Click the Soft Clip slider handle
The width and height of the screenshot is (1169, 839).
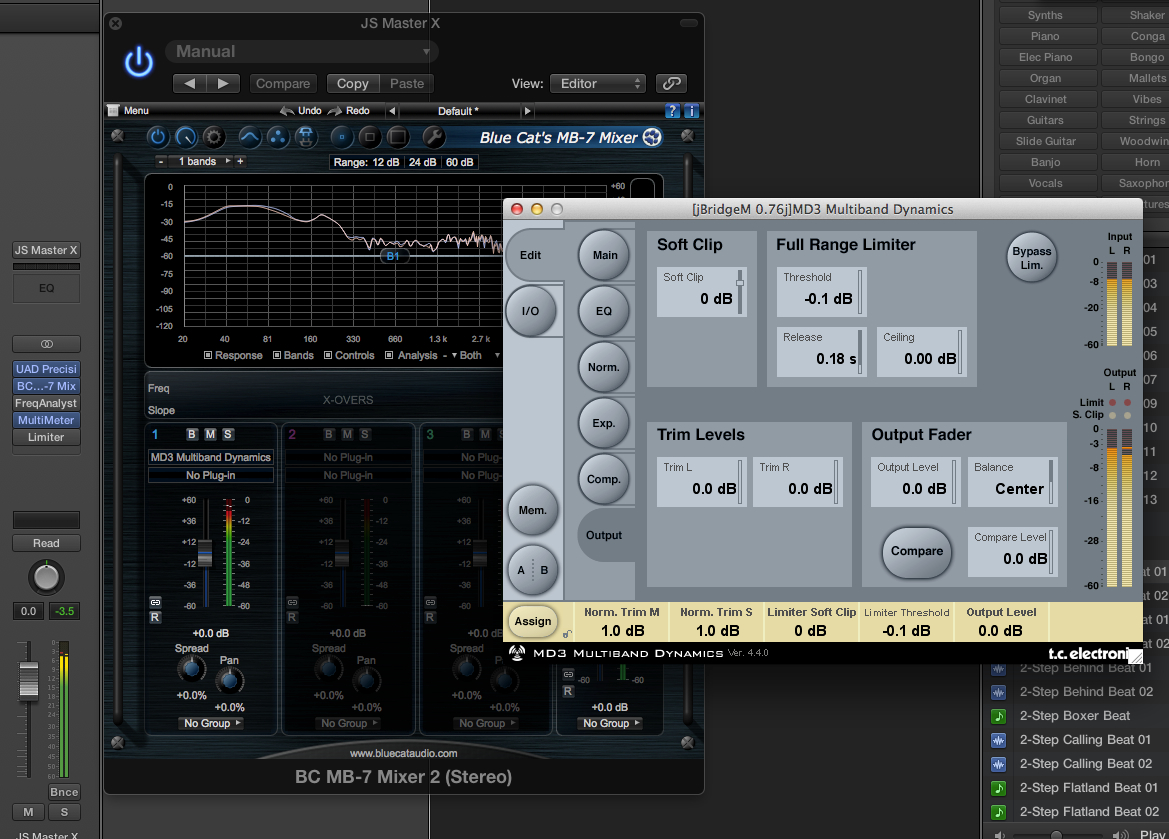[x=740, y=283]
